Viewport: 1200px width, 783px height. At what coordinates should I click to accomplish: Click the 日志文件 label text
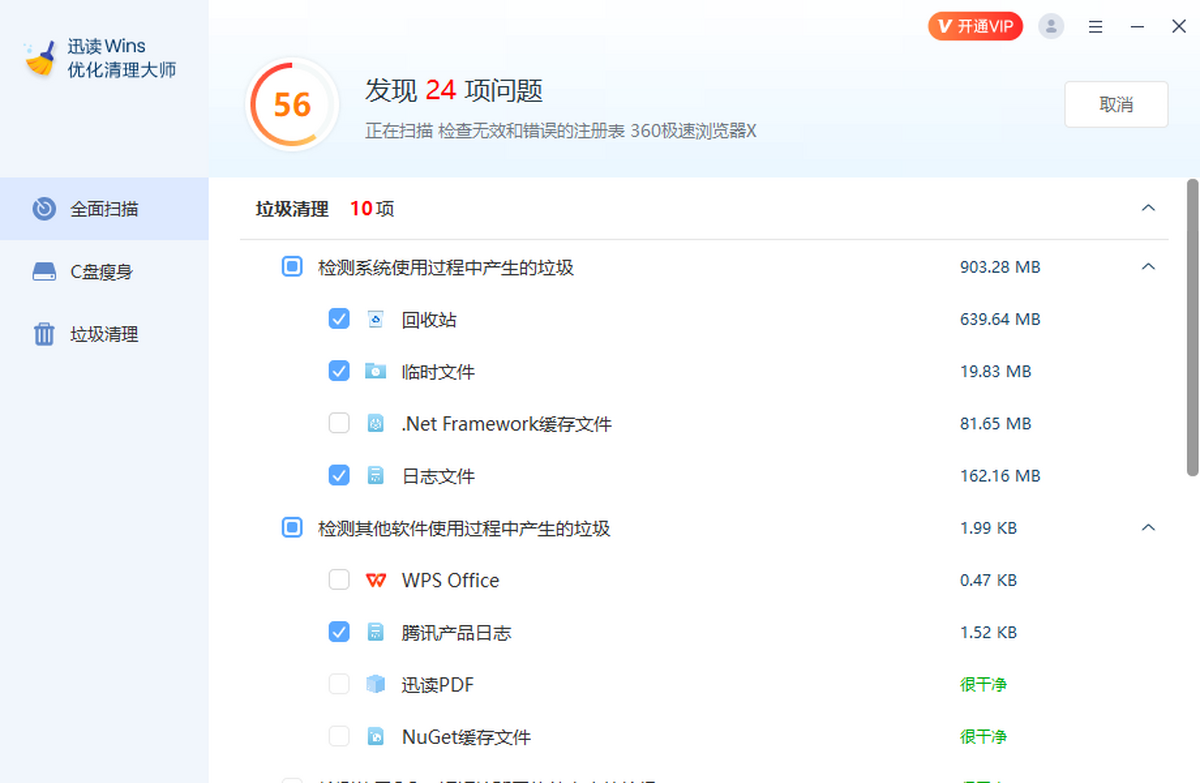pyautogui.click(x=439, y=476)
